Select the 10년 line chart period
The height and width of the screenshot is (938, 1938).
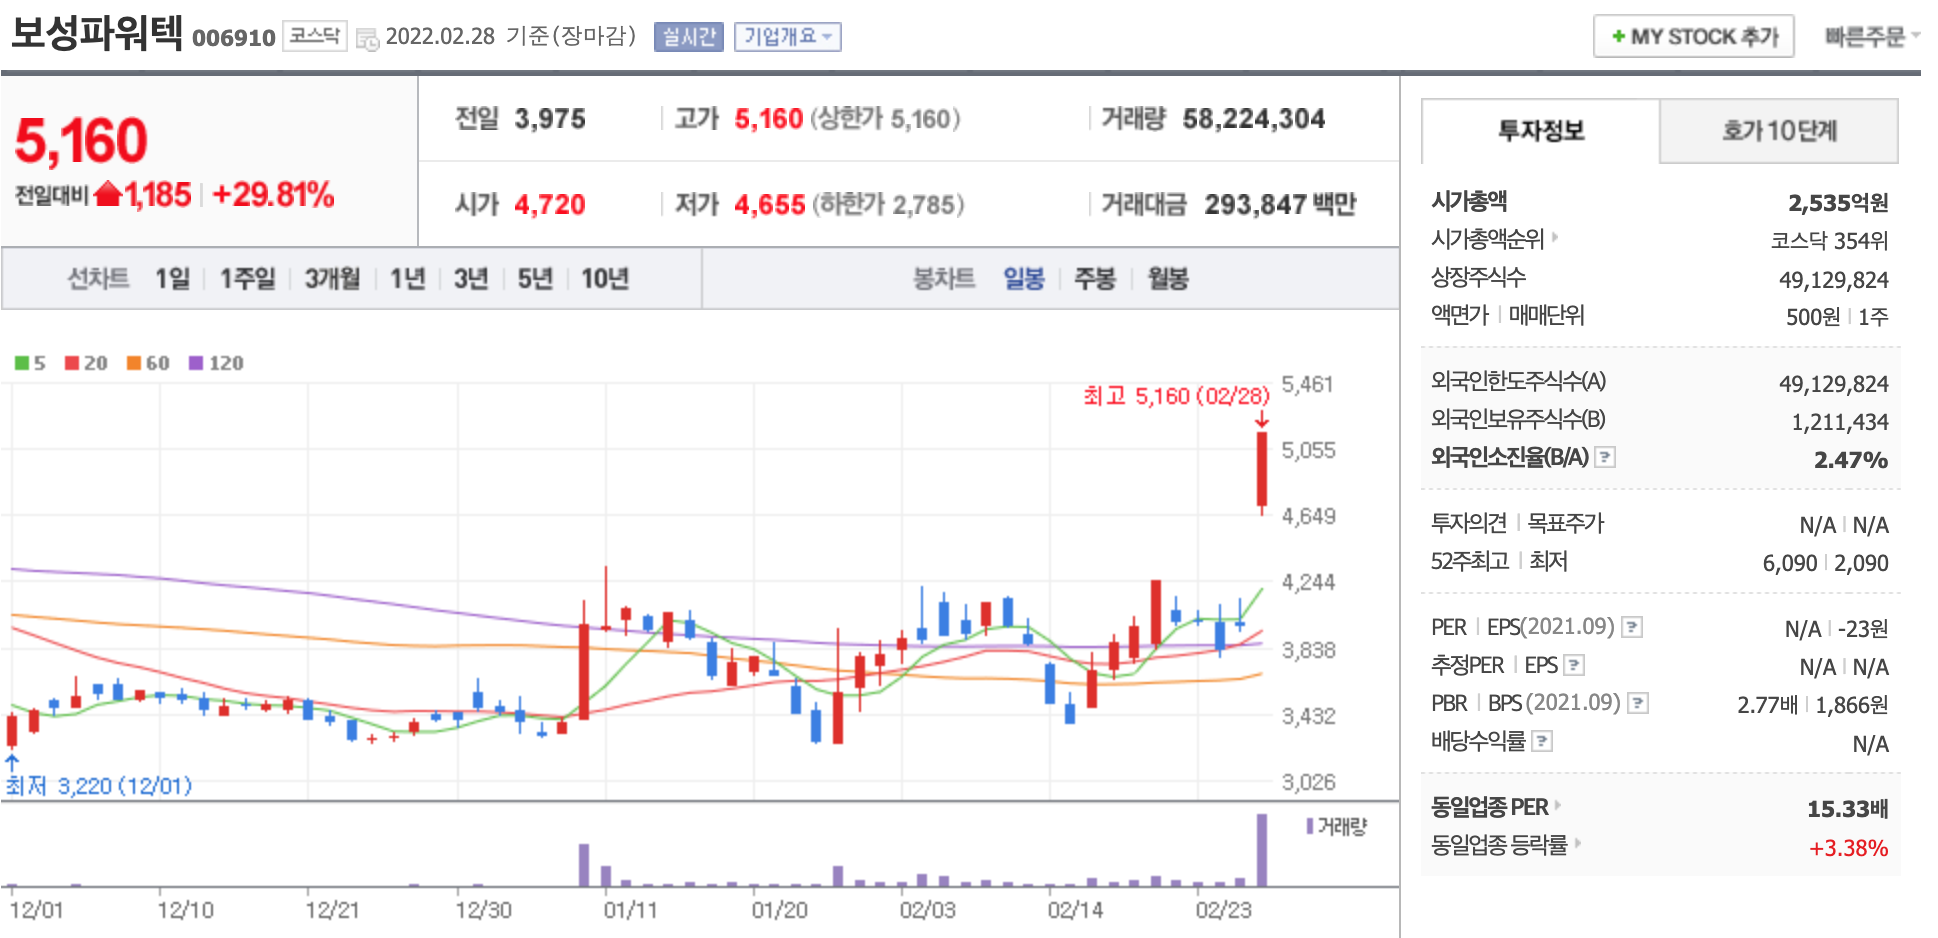coord(605,279)
